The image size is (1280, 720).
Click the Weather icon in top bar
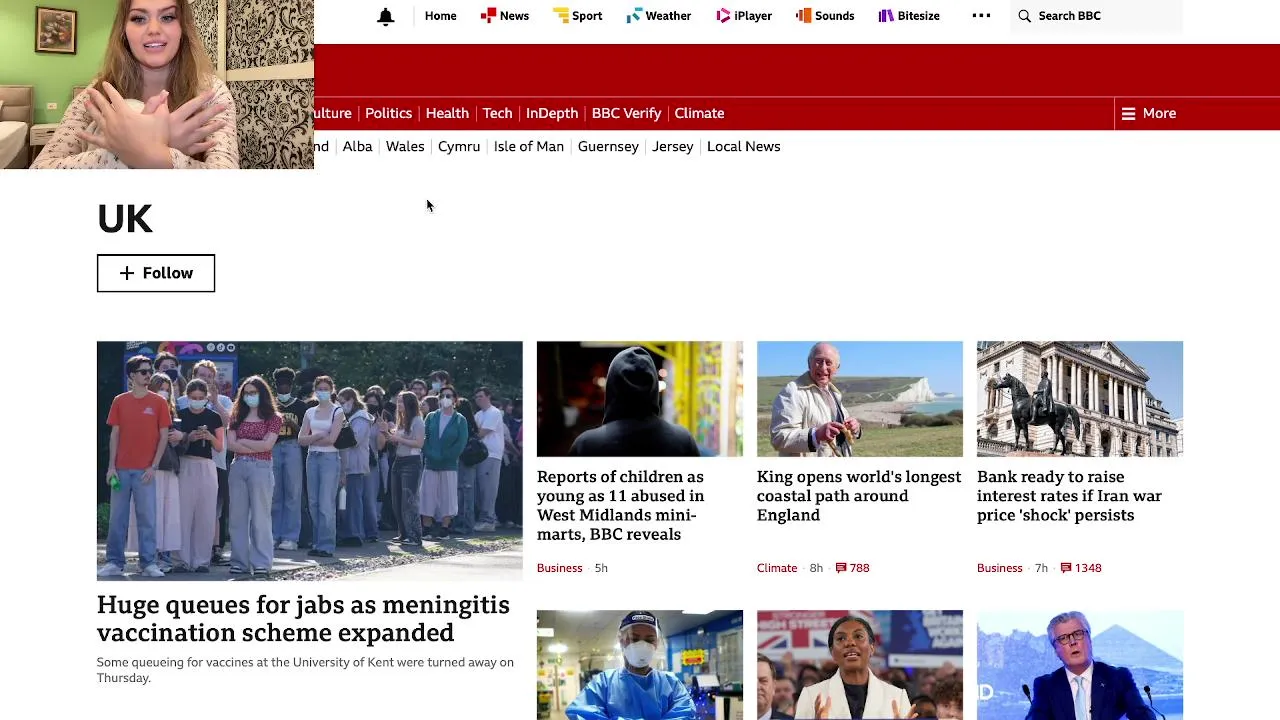pos(634,16)
